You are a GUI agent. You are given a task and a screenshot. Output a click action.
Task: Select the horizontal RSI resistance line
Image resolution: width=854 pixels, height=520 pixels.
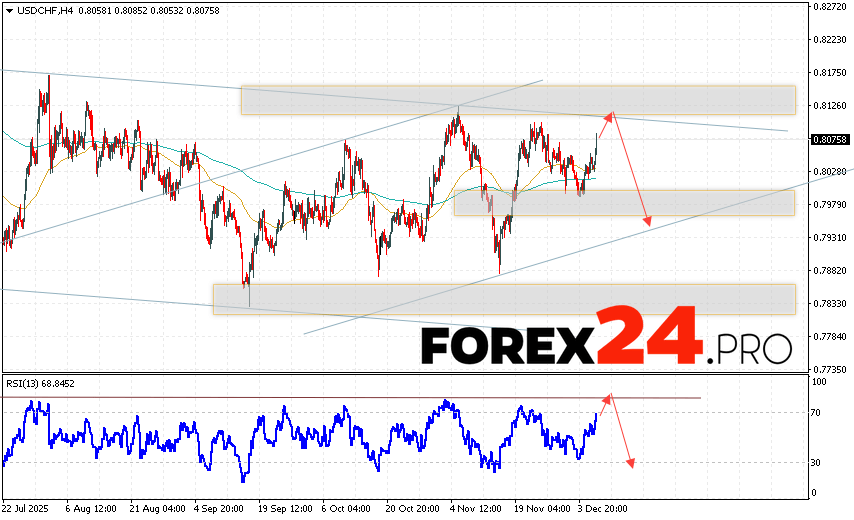[x=350, y=398]
